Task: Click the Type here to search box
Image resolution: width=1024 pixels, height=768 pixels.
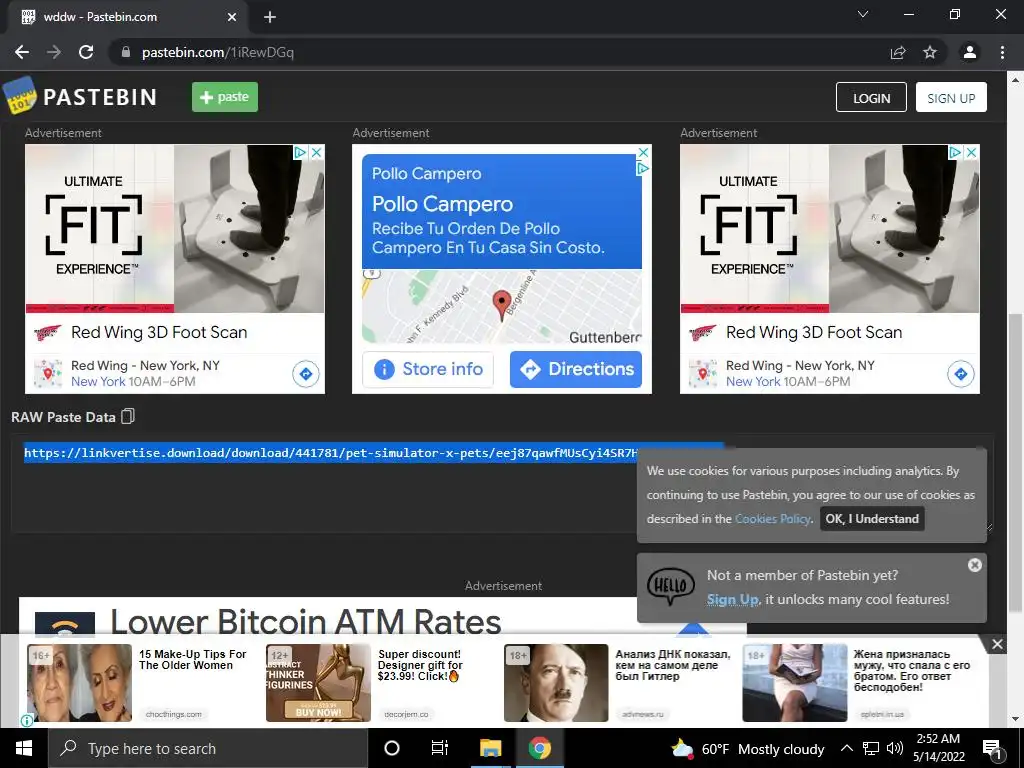Action: pyautogui.click(x=208, y=748)
